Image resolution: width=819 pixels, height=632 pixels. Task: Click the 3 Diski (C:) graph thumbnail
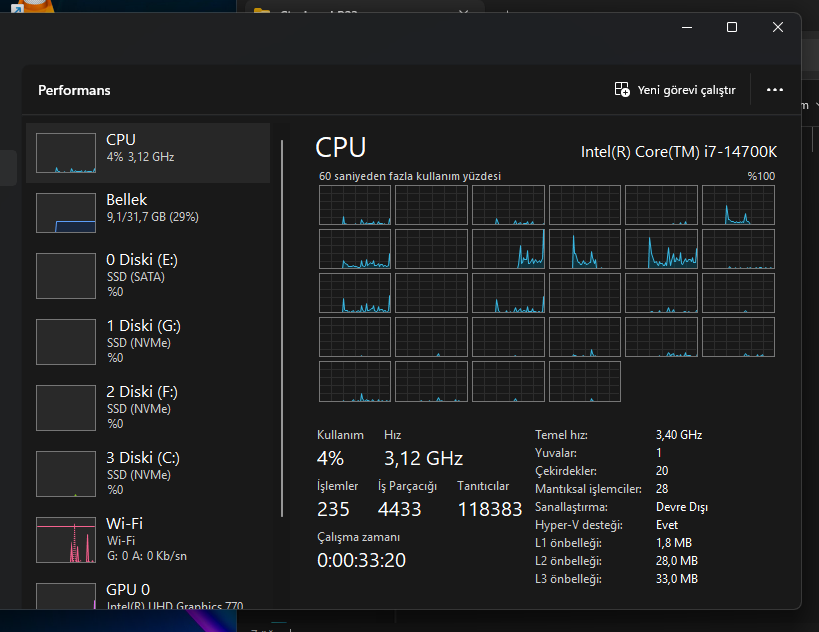point(66,474)
